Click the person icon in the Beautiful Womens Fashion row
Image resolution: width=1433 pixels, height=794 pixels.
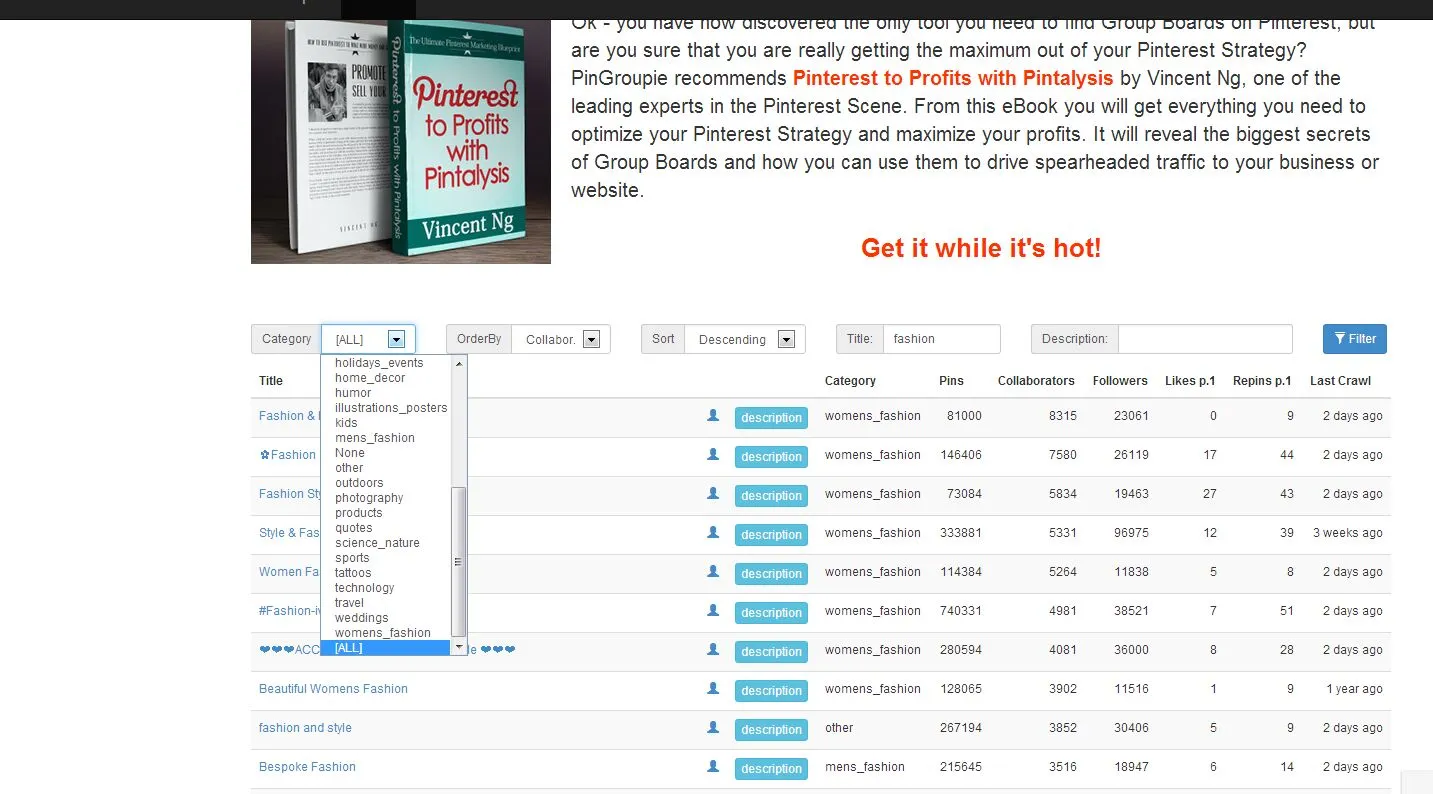click(713, 688)
